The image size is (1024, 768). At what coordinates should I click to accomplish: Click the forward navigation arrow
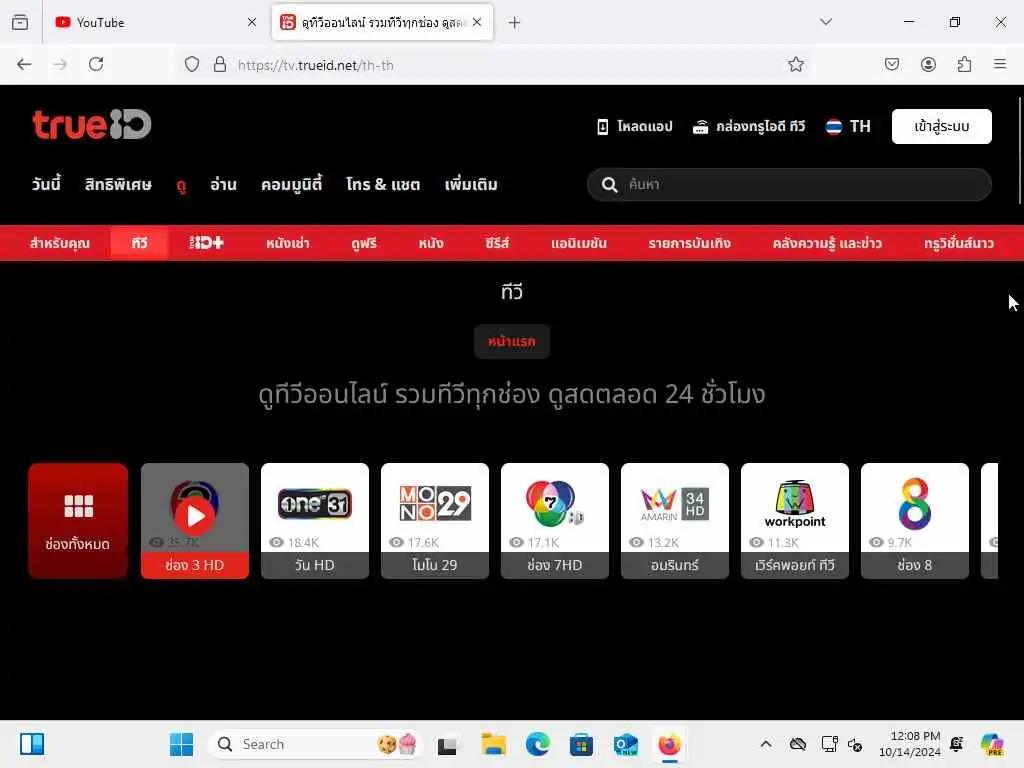60,64
